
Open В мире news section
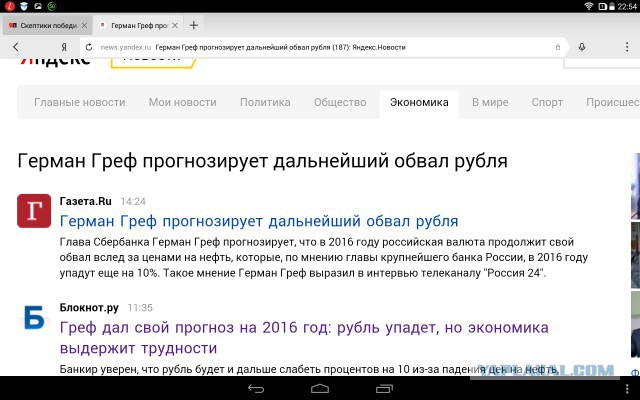point(490,102)
